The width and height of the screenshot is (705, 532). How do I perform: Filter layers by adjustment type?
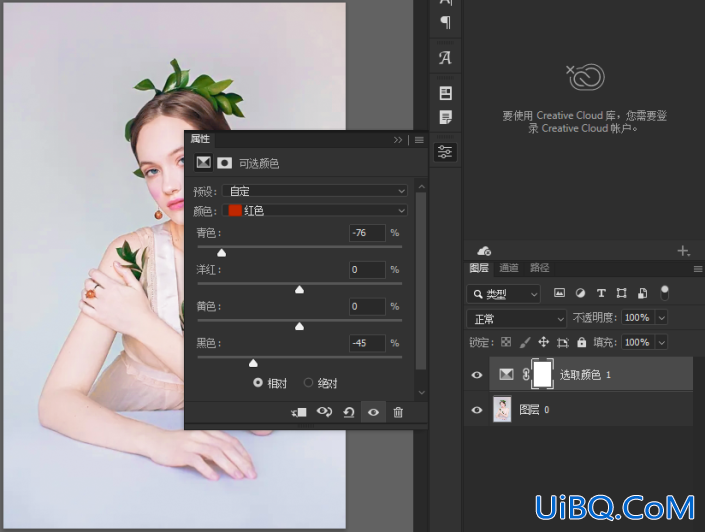pos(580,293)
